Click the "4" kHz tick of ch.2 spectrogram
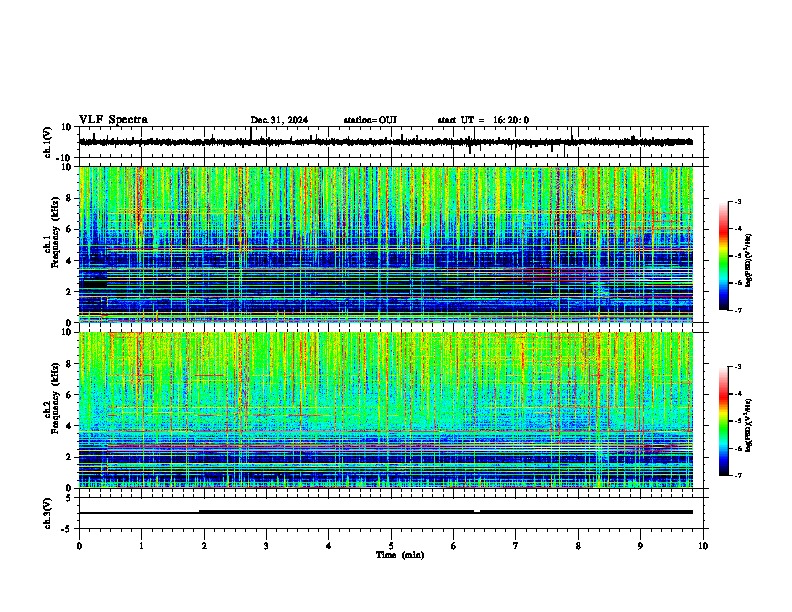Image resolution: width=792 pixels, height=612 pixels. click(x=70, y=426)
